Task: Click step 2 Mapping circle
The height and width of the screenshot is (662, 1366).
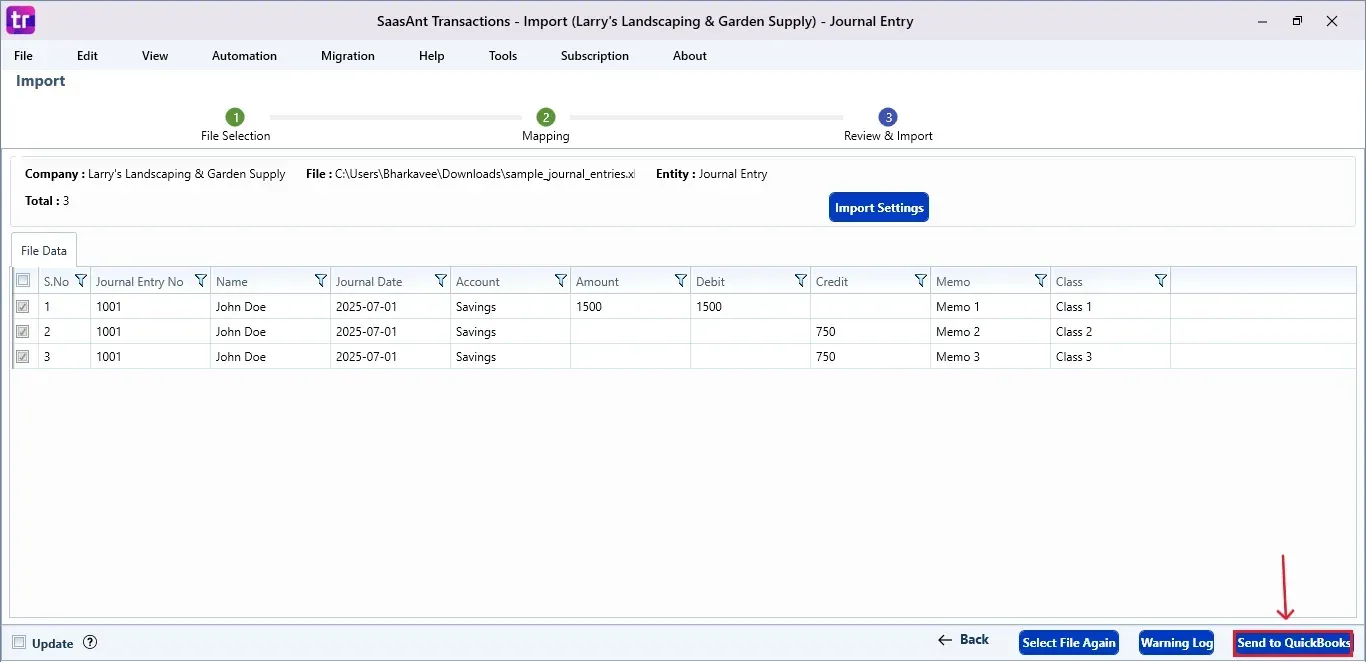Action: [545, 117]
